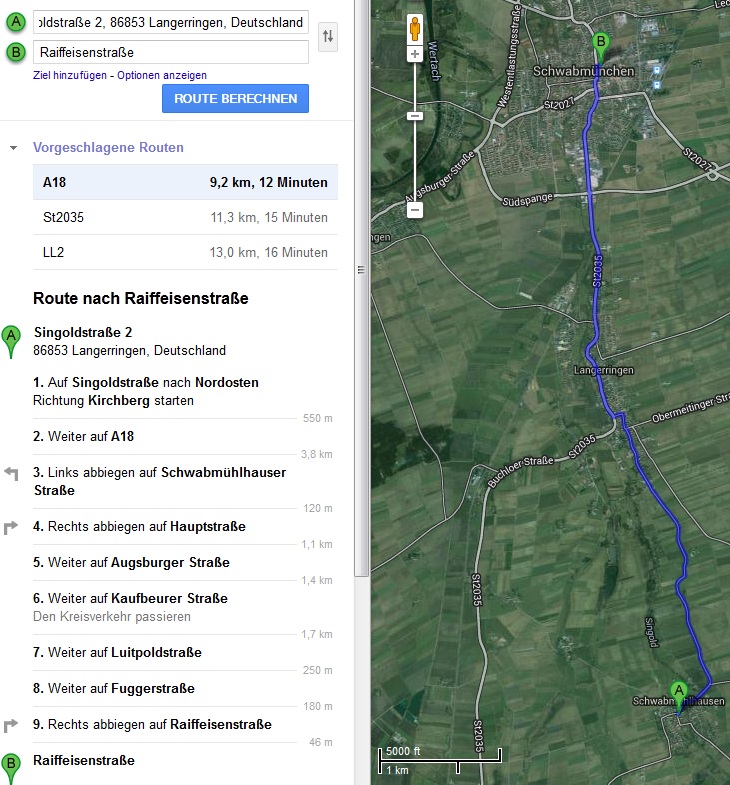Select the A18 route option

click(185, 183)
